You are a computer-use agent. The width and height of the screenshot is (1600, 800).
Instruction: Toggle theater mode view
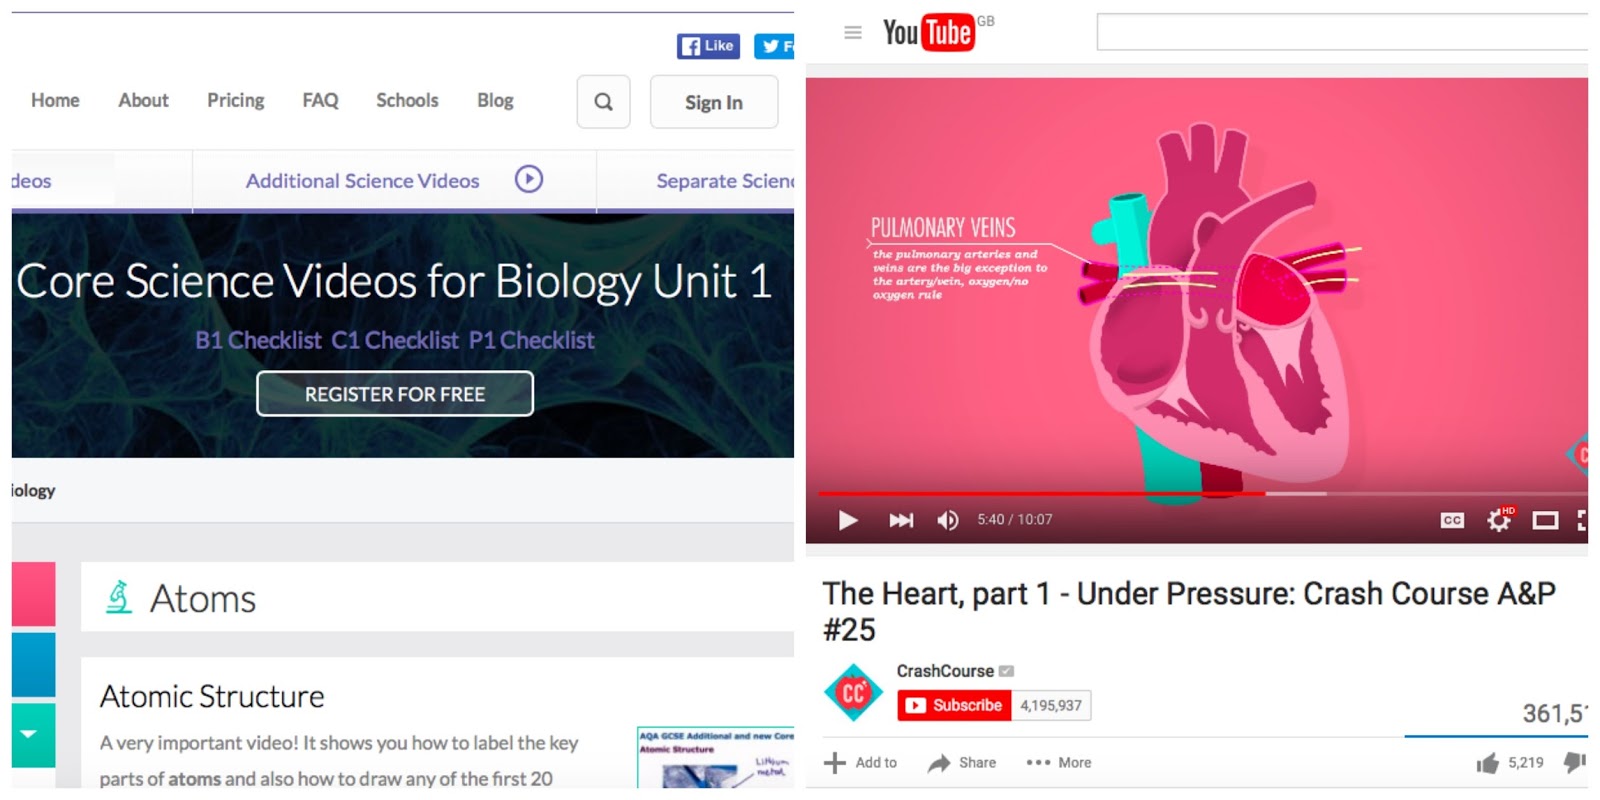click(1545, 520)
